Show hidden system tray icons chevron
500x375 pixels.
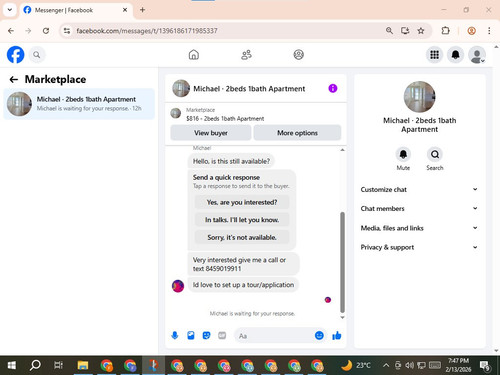click(x=386, y=365)
